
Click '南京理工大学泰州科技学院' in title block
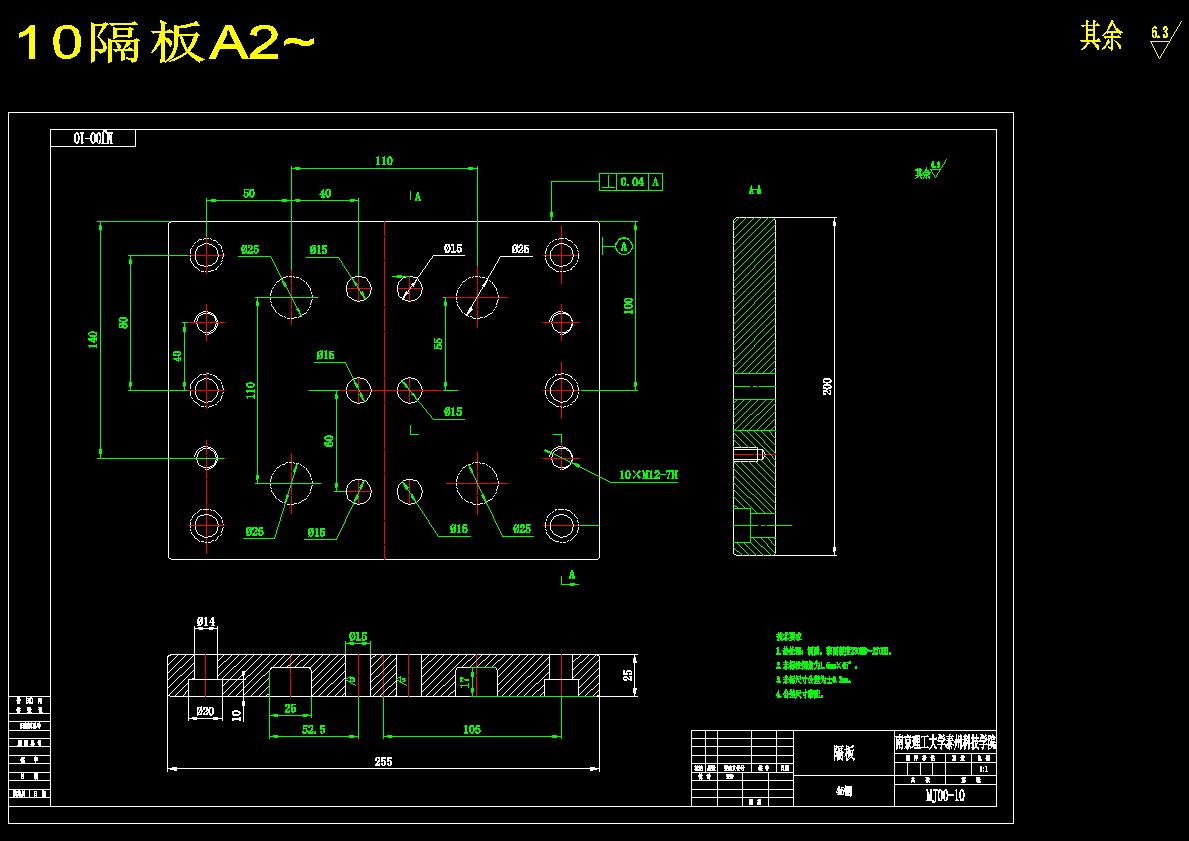[946, 742]
